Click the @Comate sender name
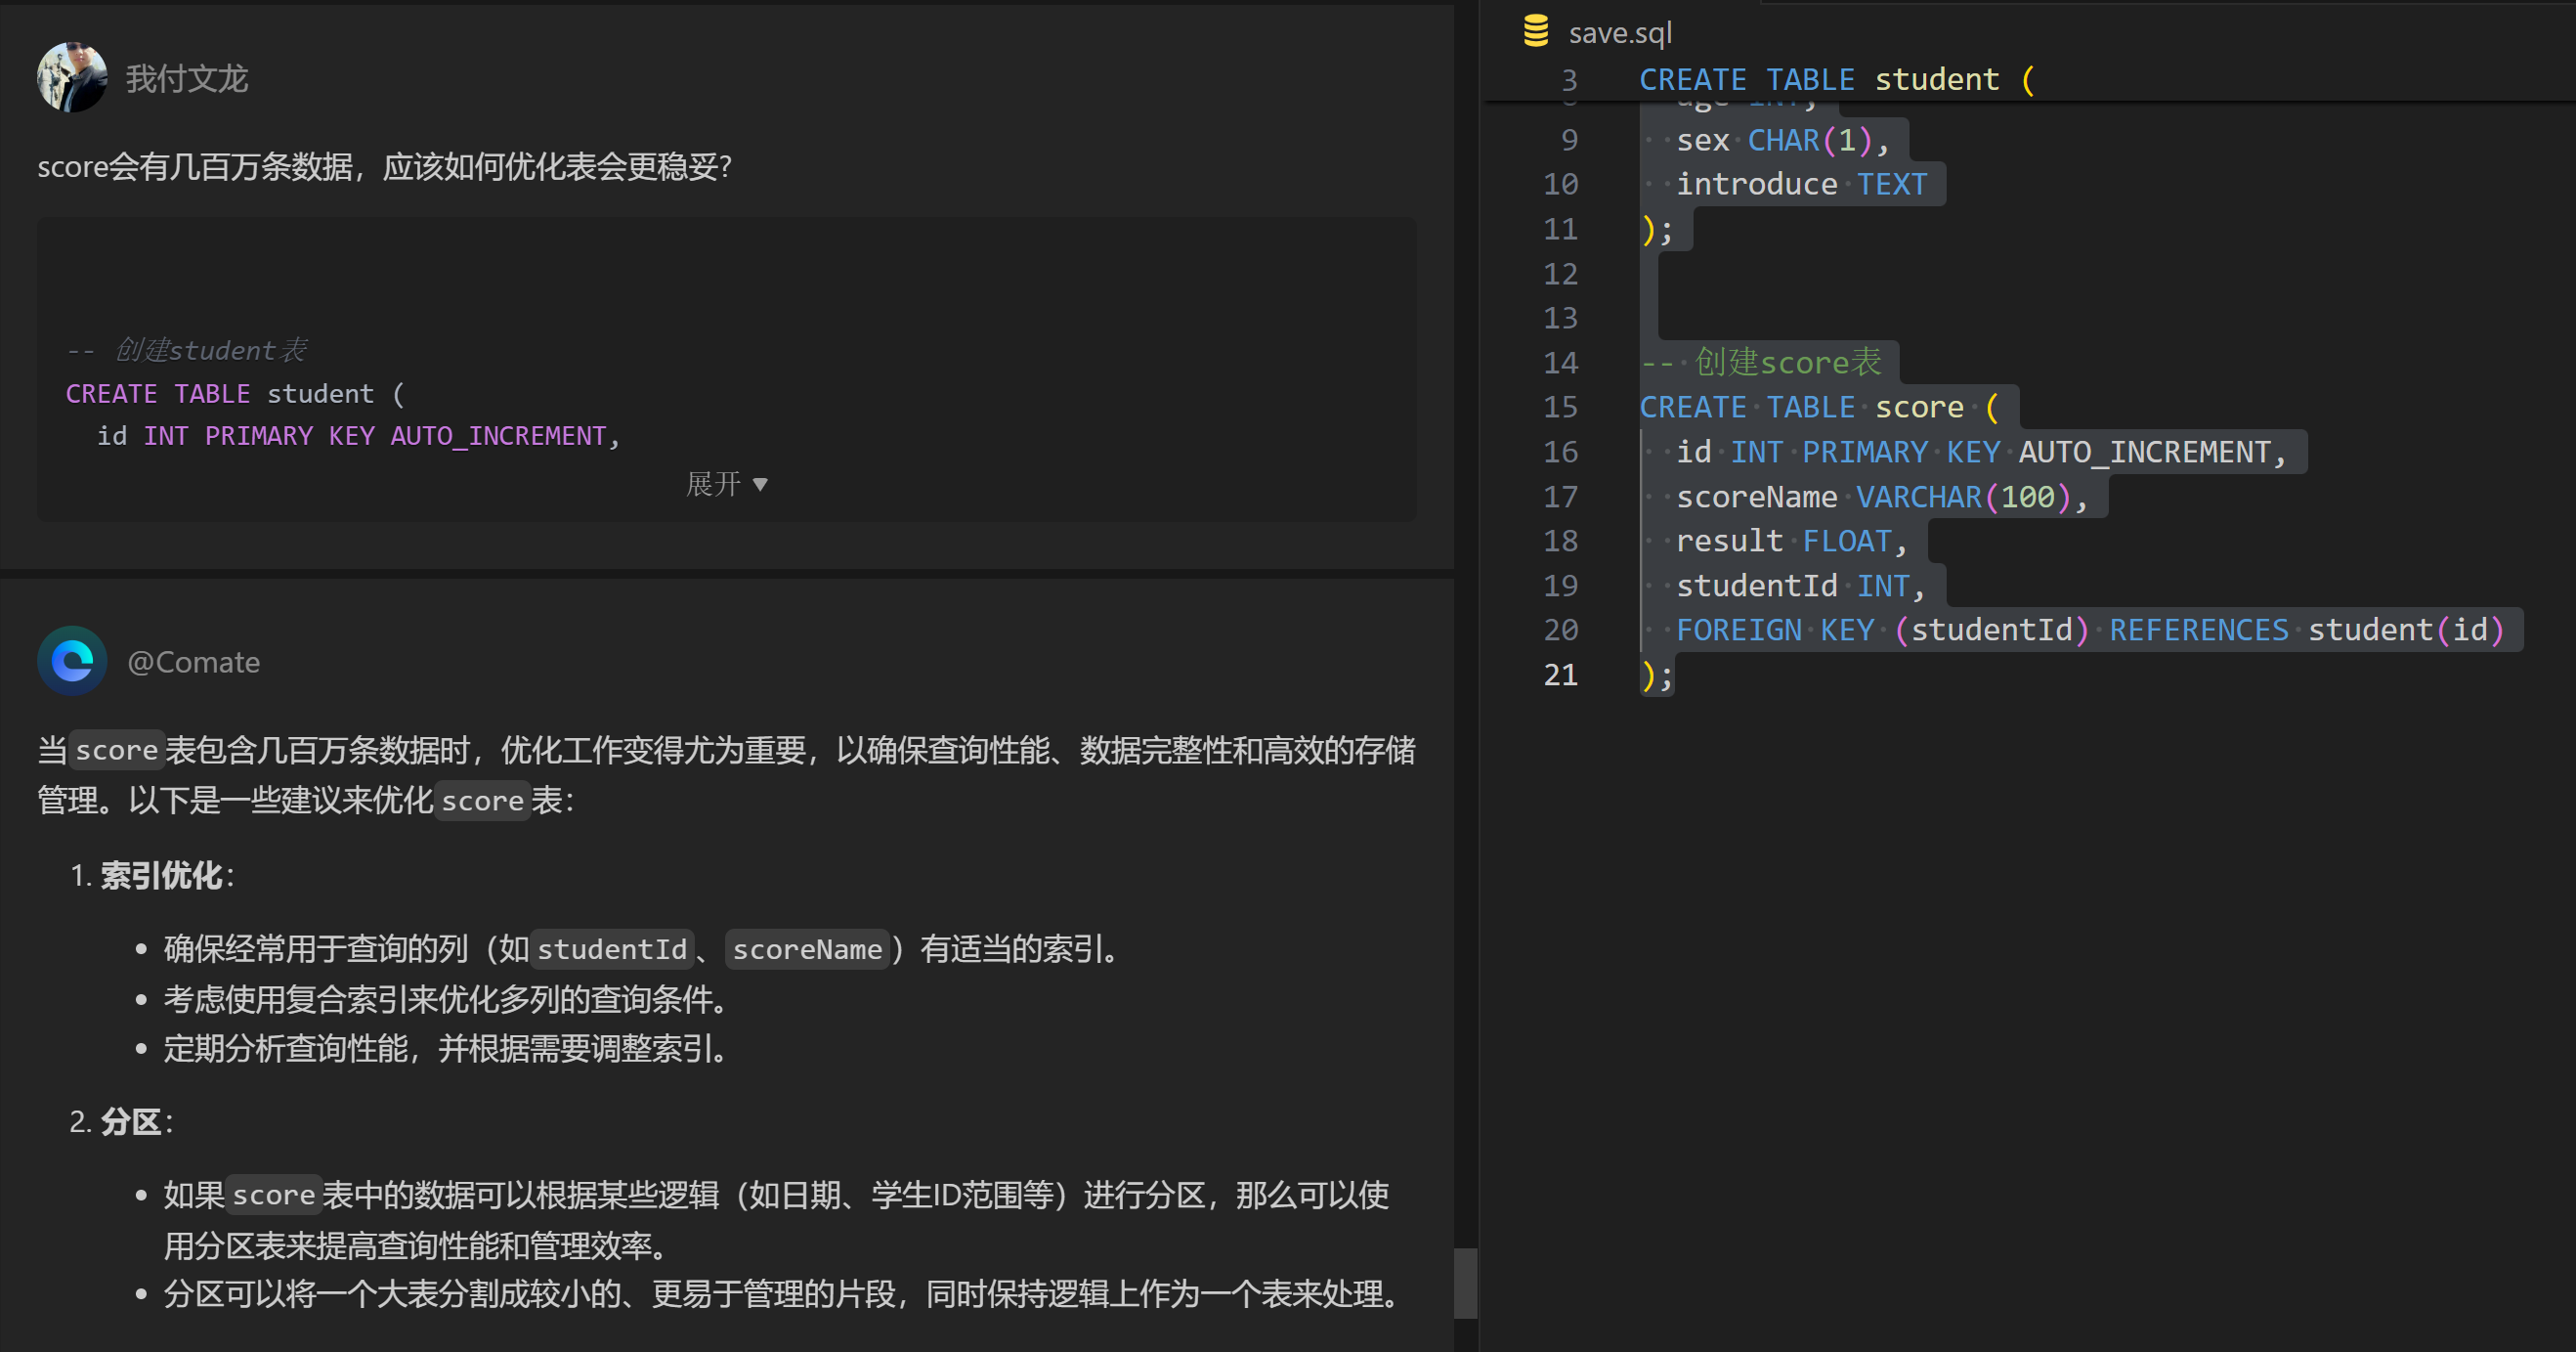The height and width of the screenshot is (1352, 2576). pyautogui.click(x=193, y=662)
